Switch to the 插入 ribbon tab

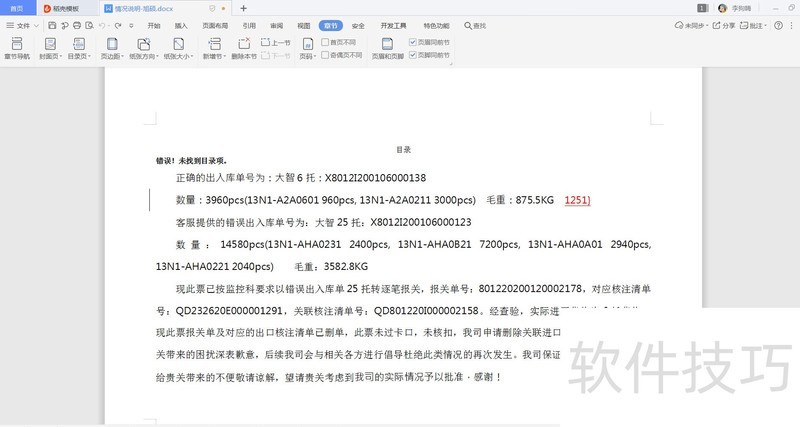click(x=181, y=26)
